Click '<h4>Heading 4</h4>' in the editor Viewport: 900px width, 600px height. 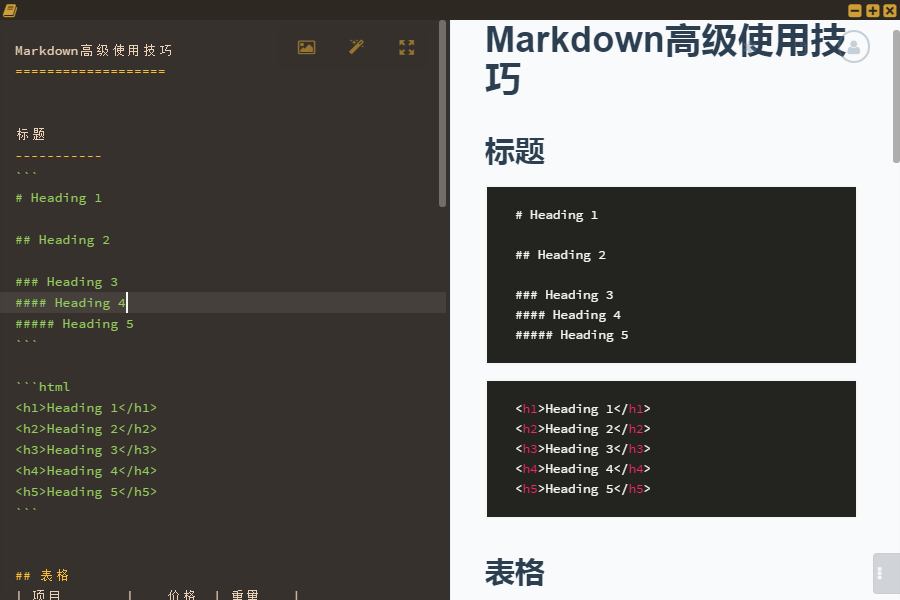point(86,471)
